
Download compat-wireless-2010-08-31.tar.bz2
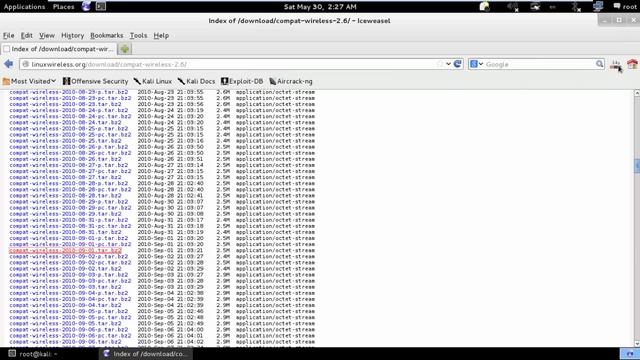65,232
